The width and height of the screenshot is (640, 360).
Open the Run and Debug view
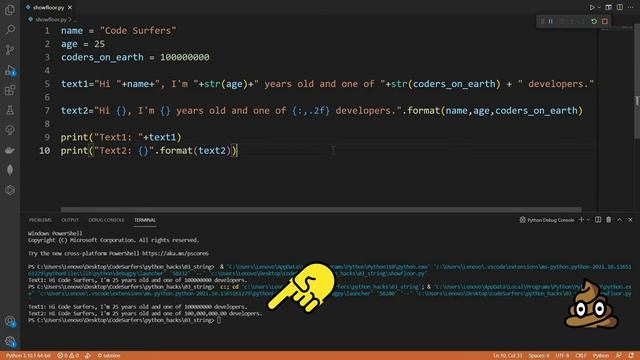click(10, 70)
